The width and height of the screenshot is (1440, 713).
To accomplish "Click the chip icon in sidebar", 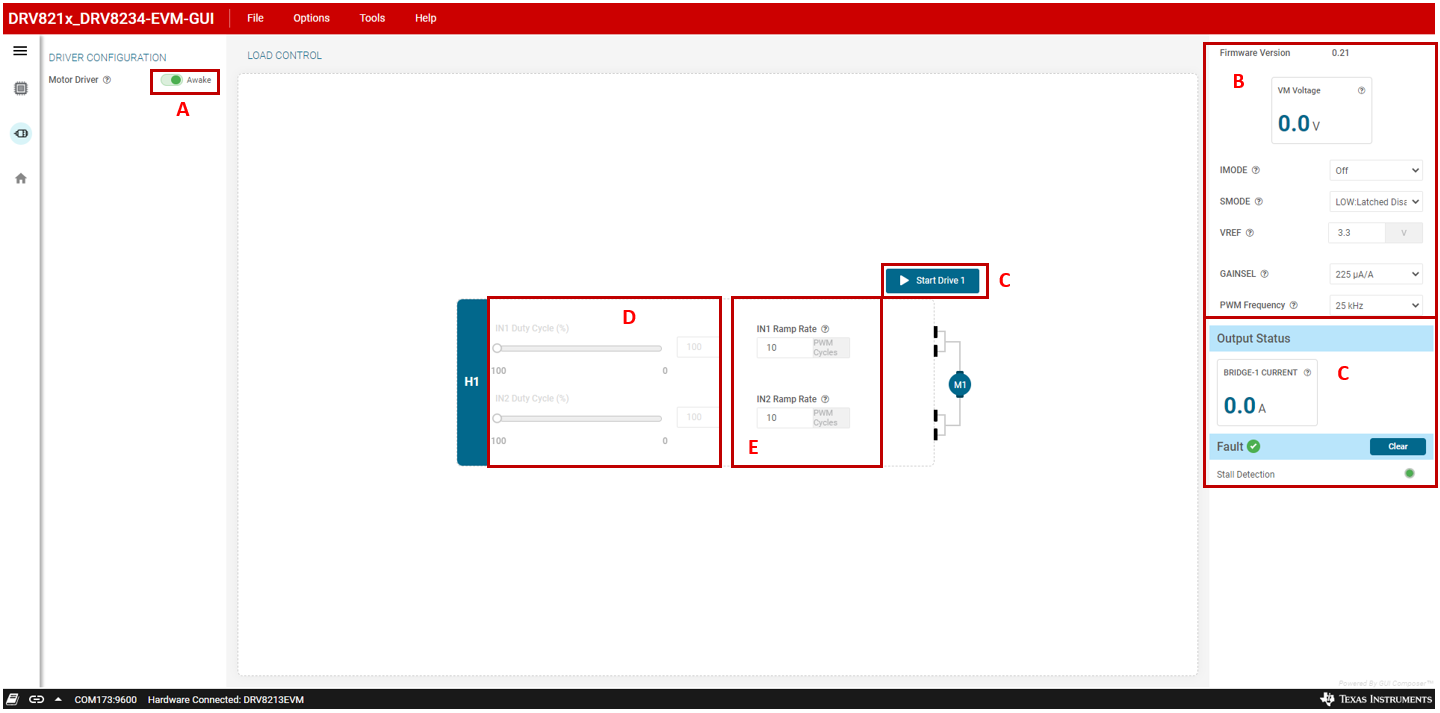I will [20, 89].
